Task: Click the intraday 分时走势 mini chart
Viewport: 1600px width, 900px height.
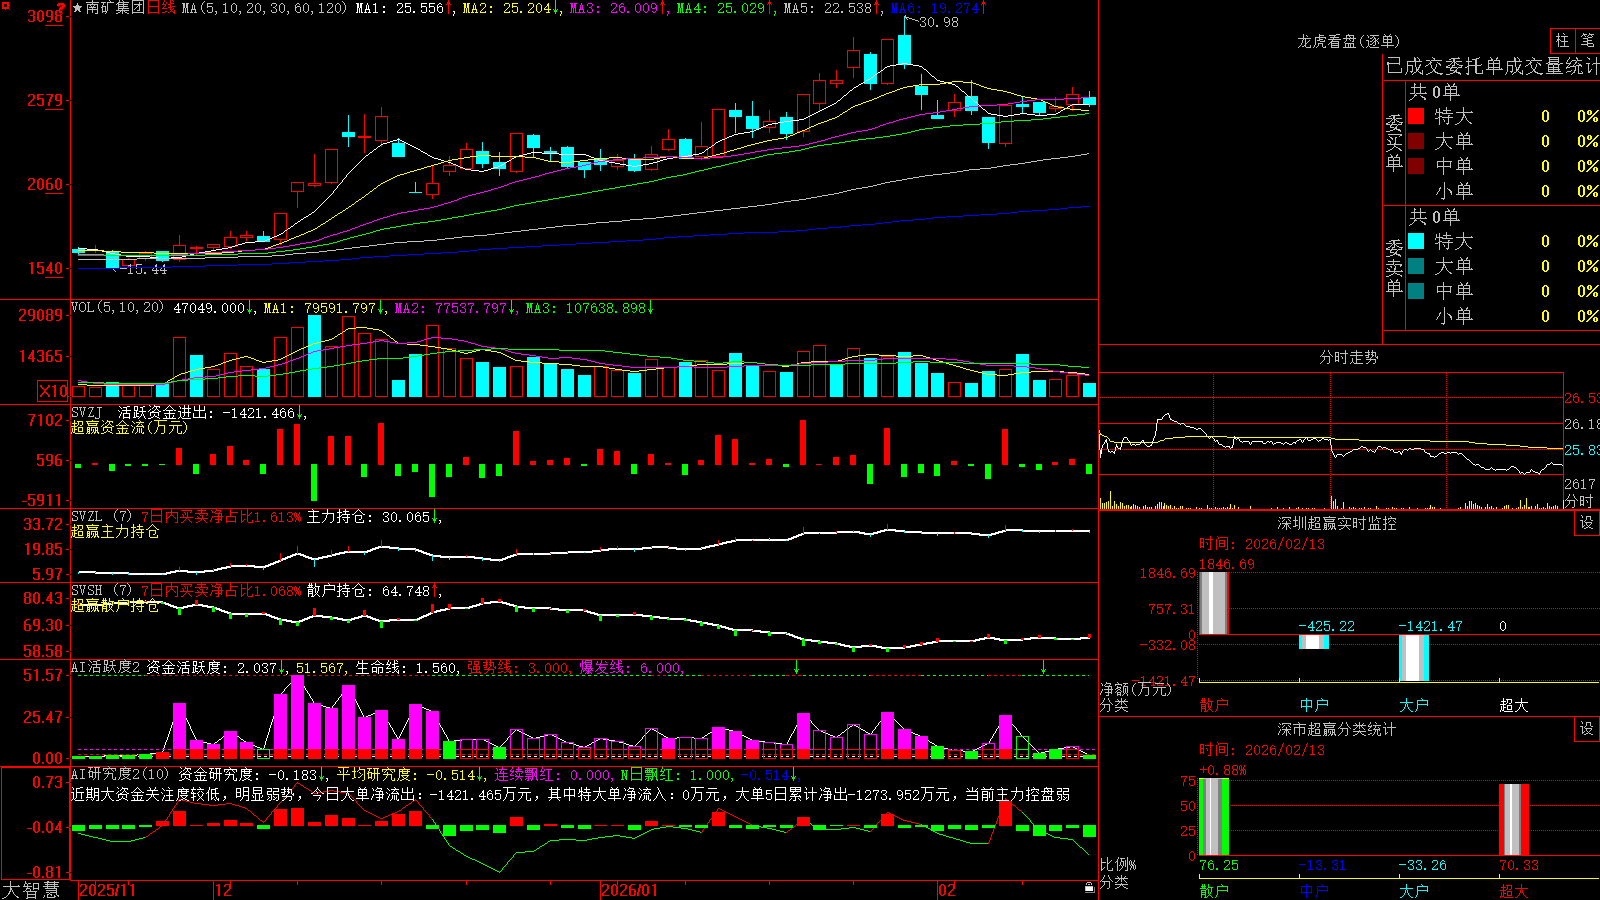Action: 1331,440
